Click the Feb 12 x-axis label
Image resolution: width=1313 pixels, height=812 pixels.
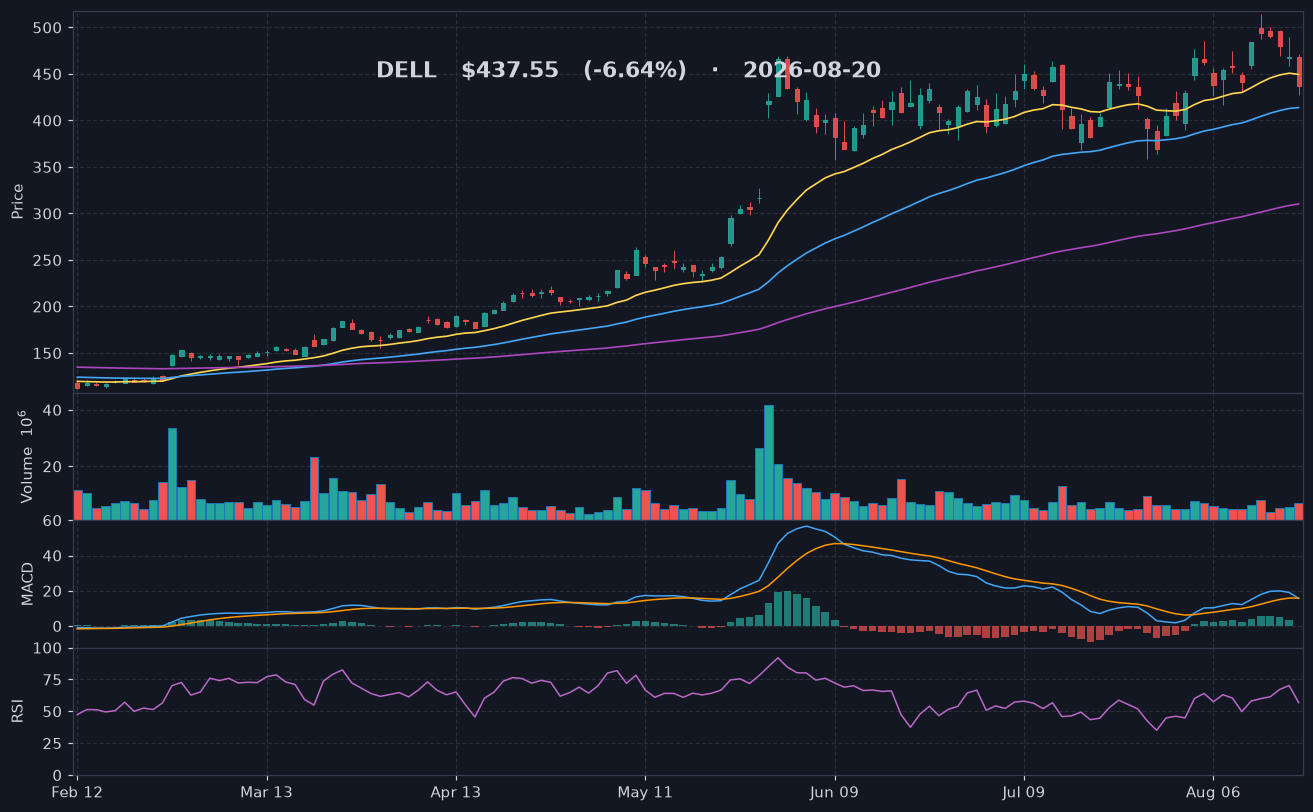(78, 792)
